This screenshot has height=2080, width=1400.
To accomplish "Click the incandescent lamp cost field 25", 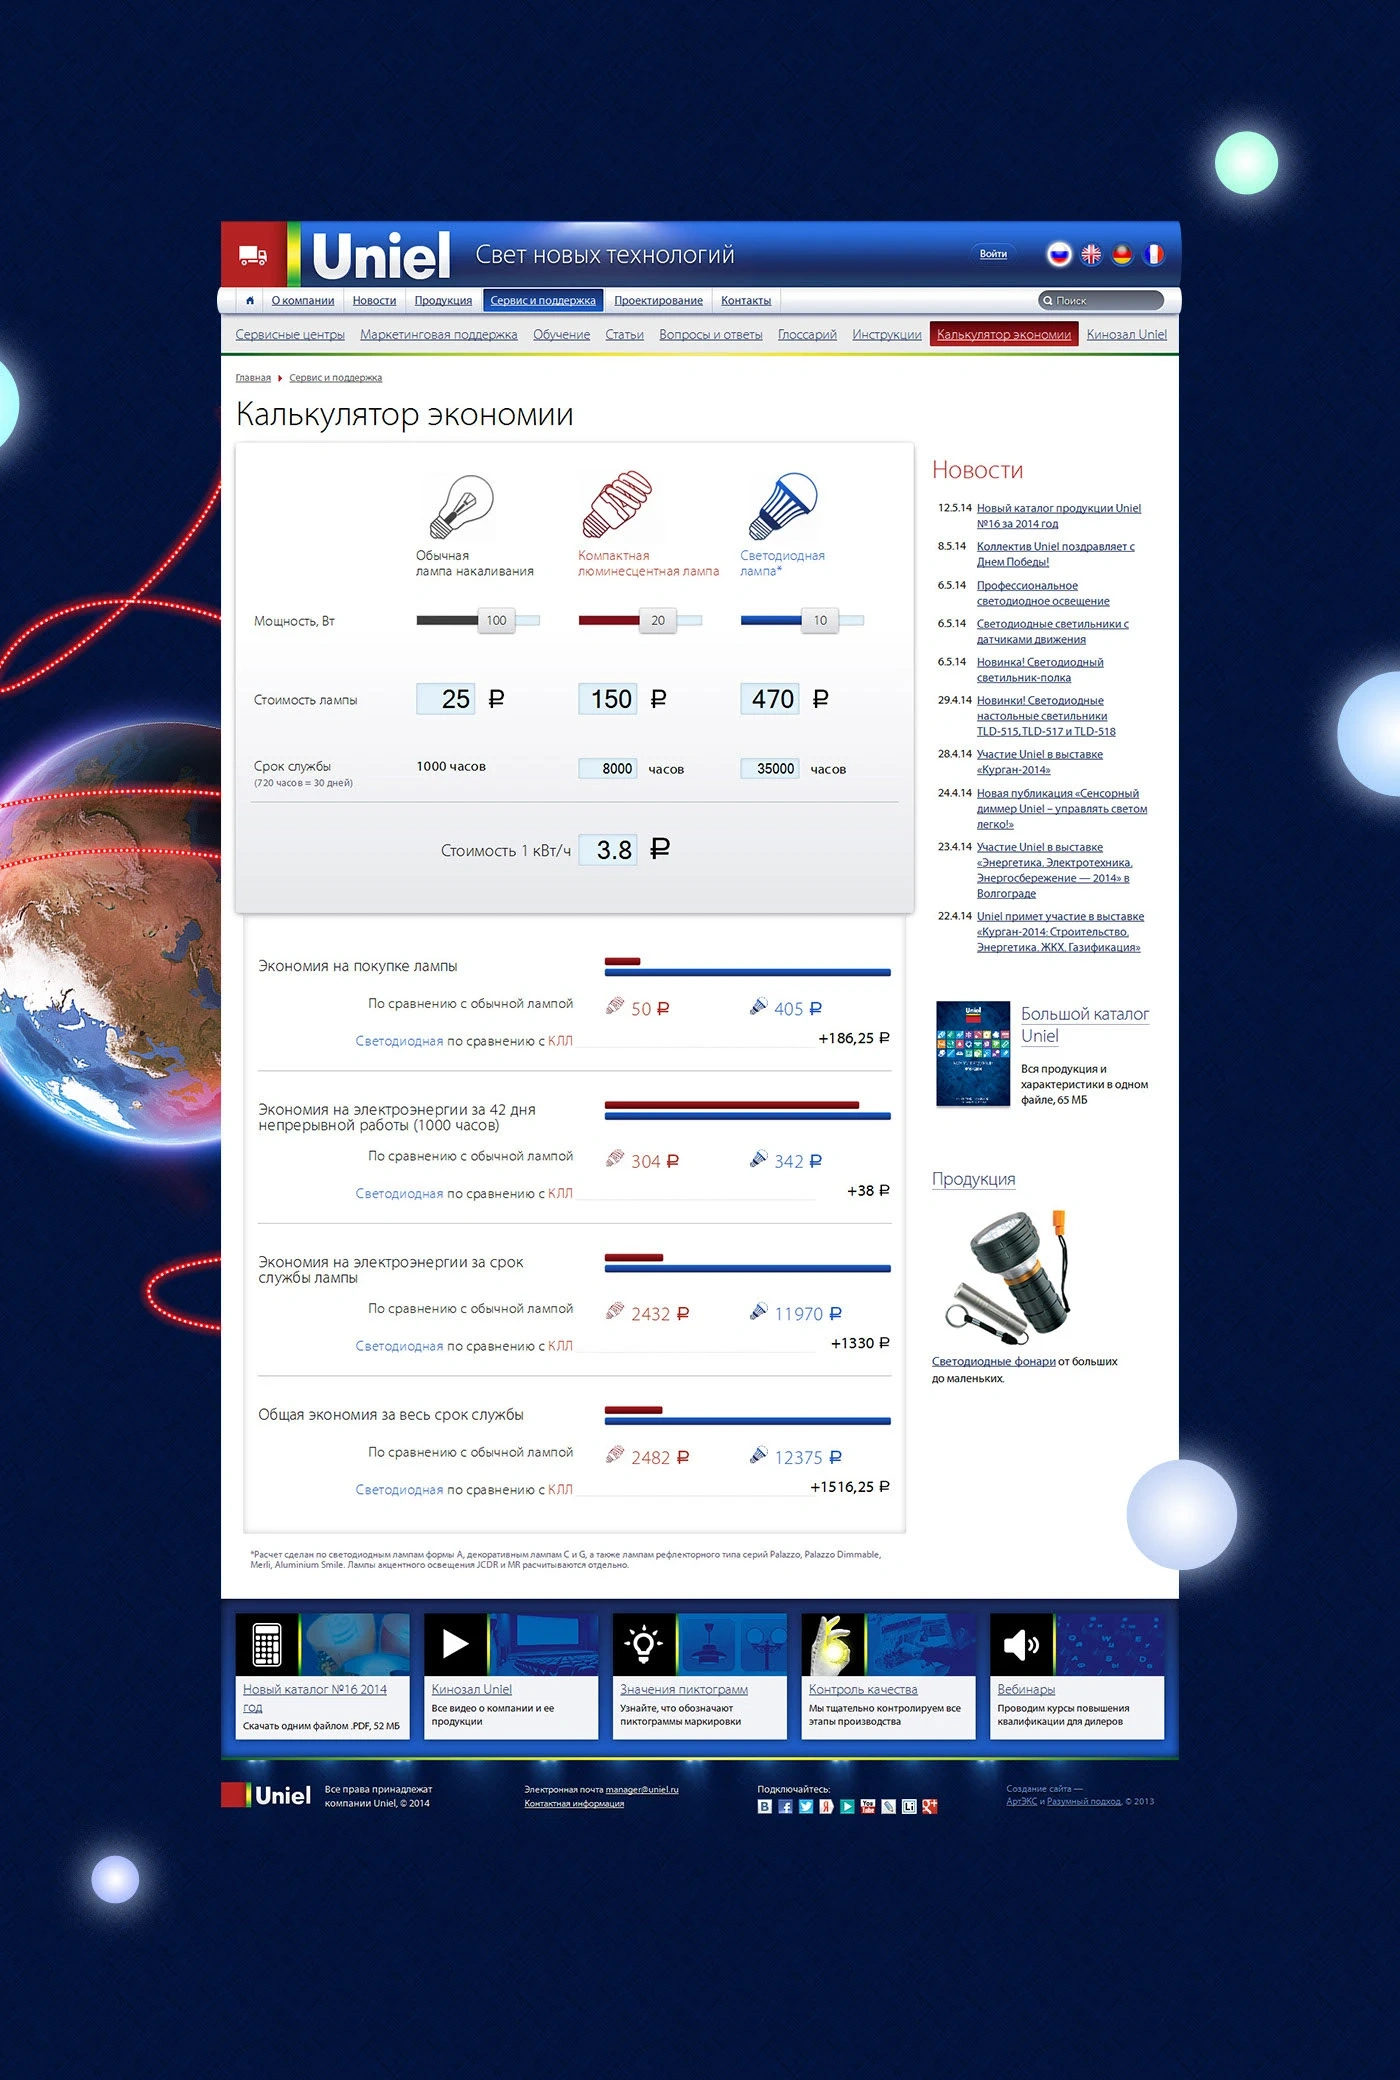I will 446,699.
